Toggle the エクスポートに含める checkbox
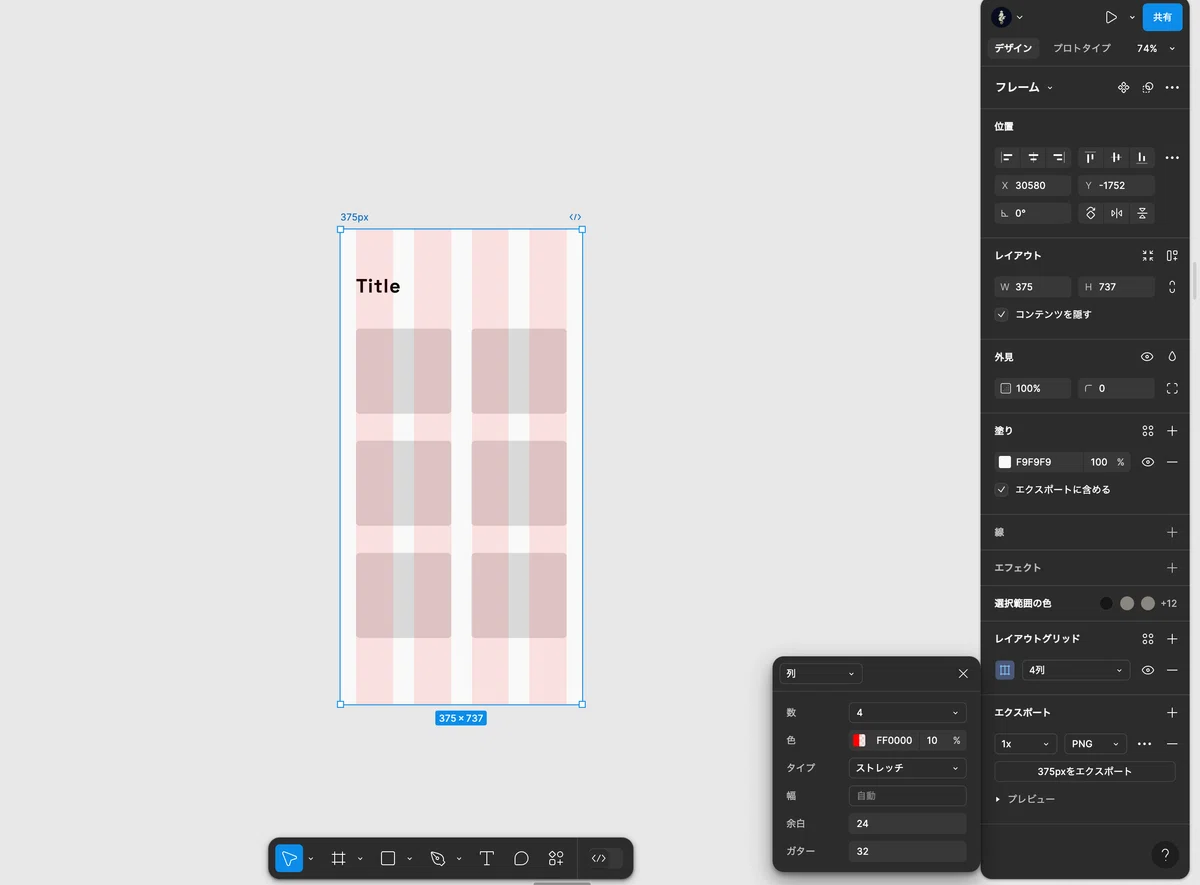1200x885 pixels. [1002, 490]
